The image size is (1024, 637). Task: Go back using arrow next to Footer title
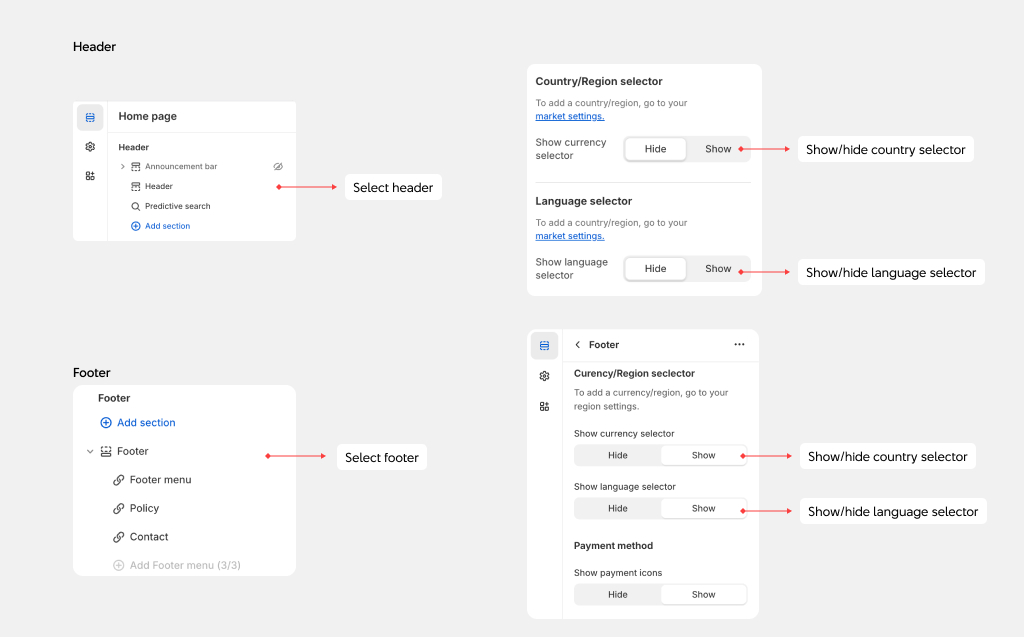578,345
